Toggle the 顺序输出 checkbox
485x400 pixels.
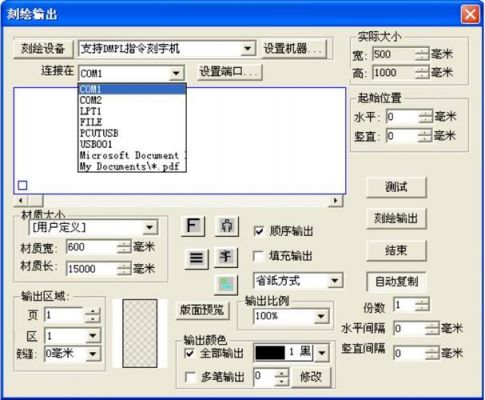click(259, 231)
